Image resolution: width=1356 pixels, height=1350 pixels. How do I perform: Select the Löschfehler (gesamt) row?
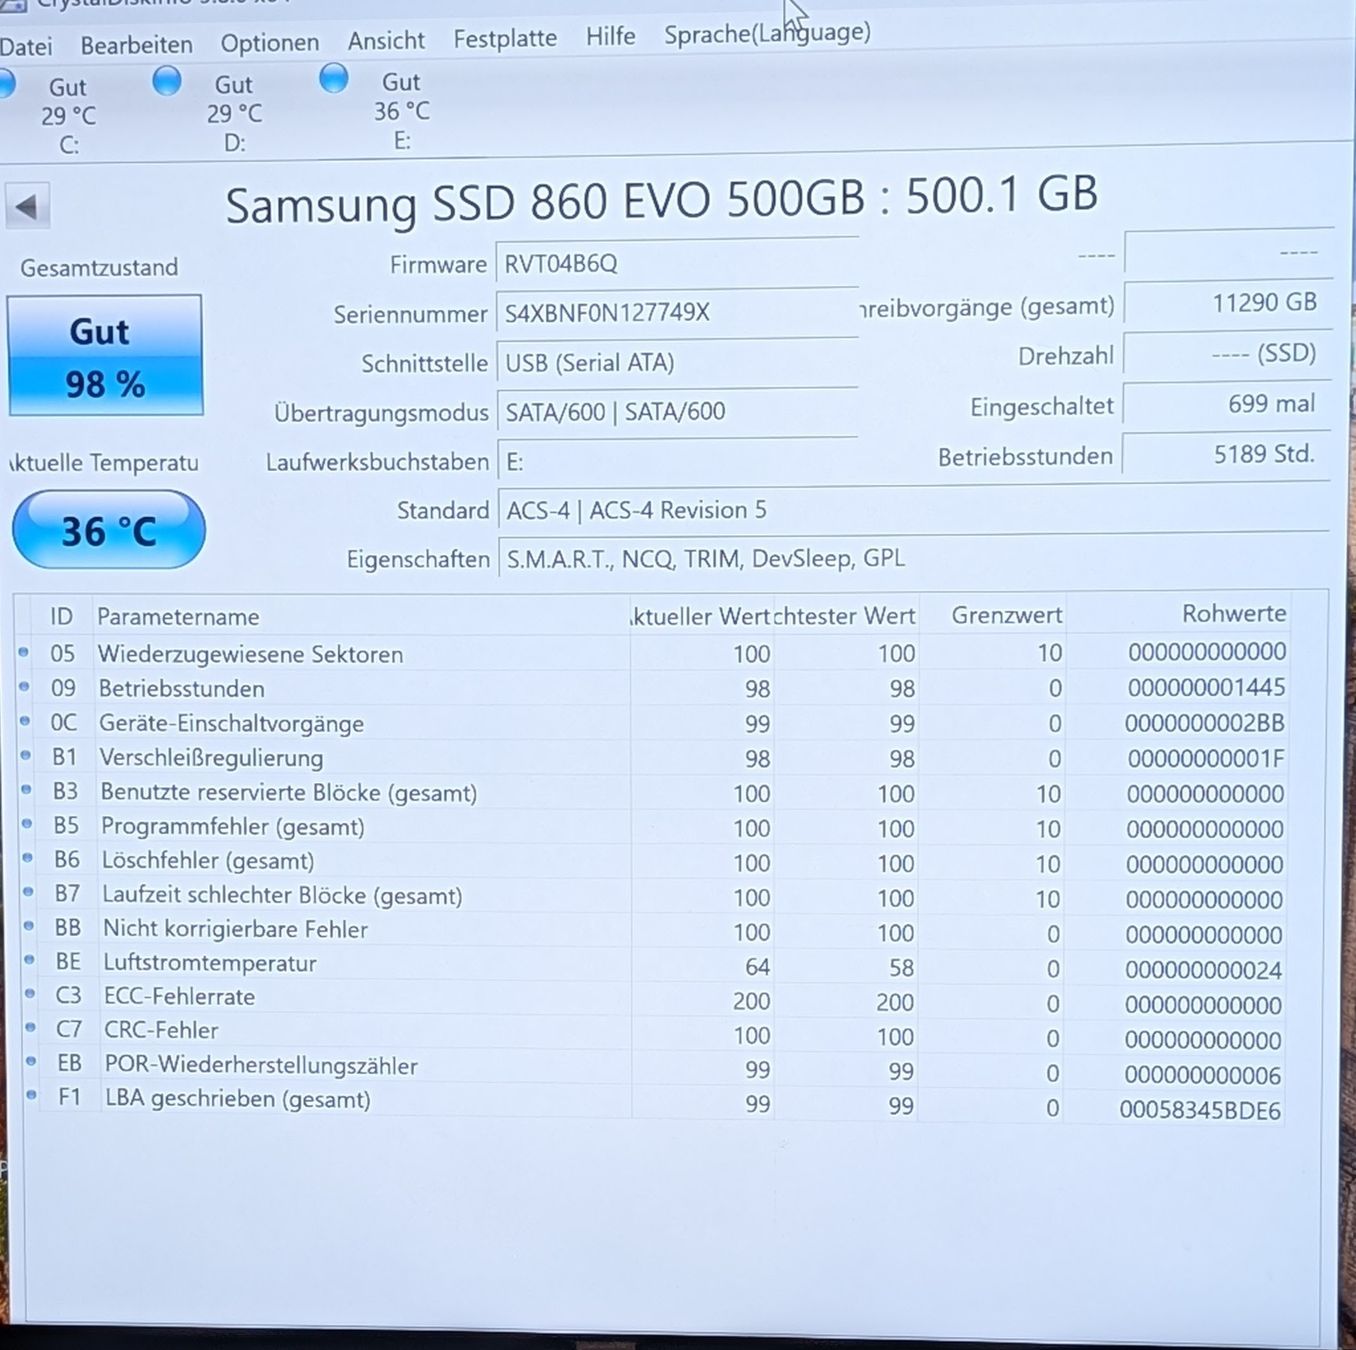[652, 862]
